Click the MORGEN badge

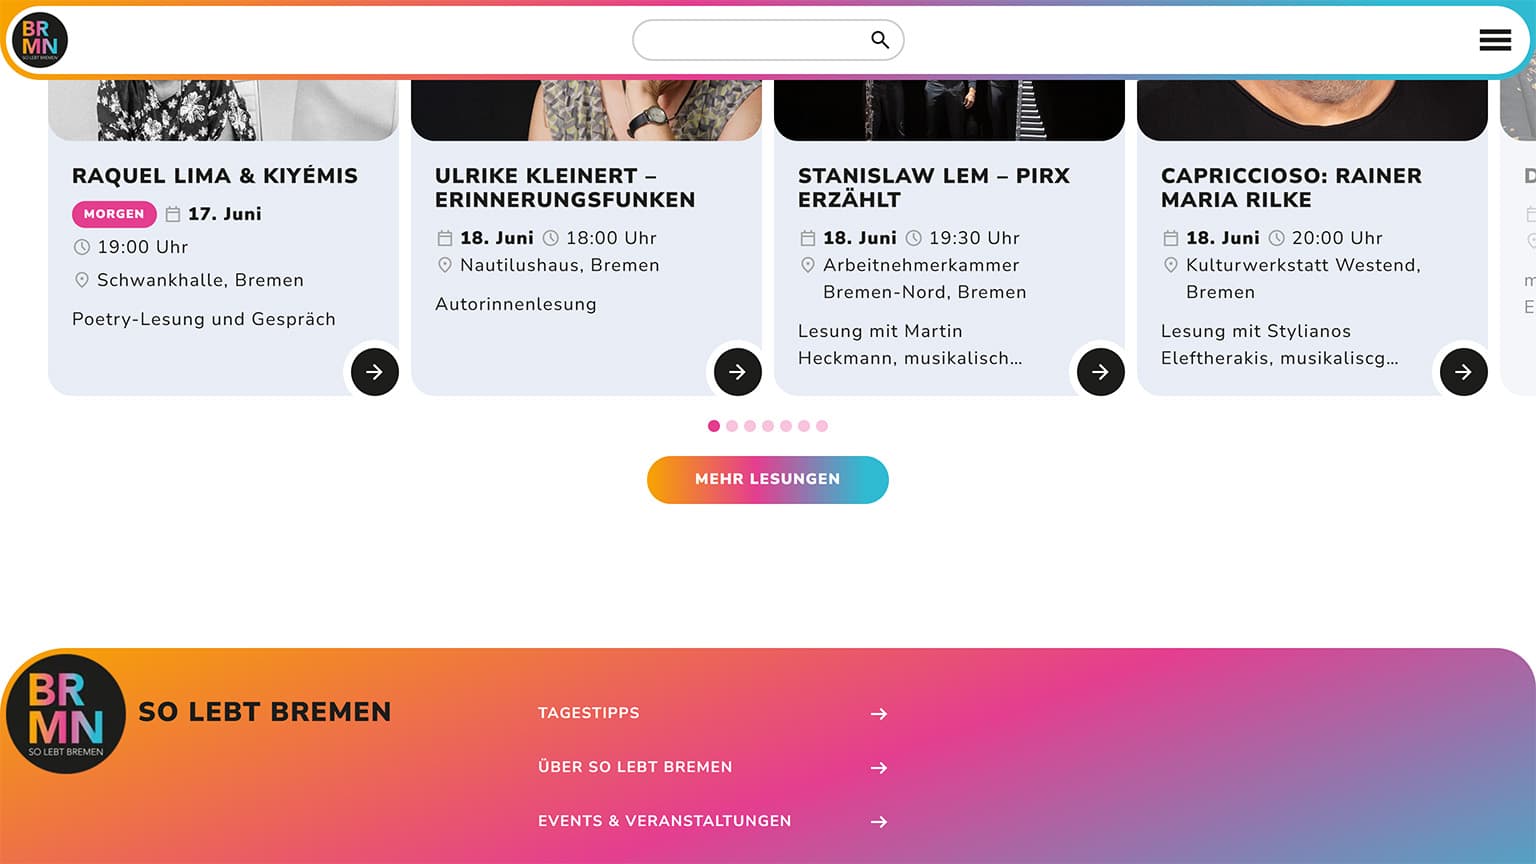point(114,214)
